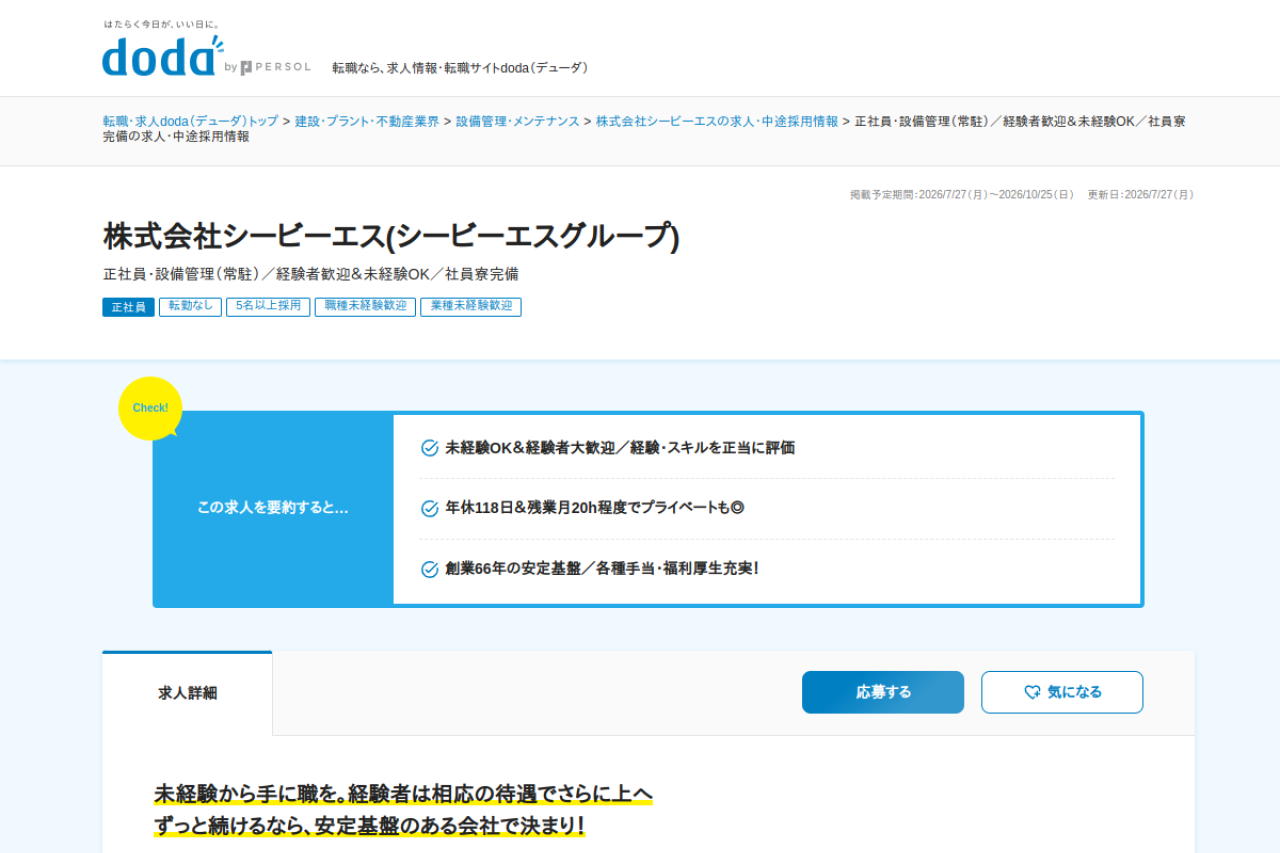Image resolution: width=1280 pixels, height=853 pixels.
Task: Click header tagline 転職なら、求人情報・転職サイトdoda（デューダ）
Action: pyautogui.click(x=461, y=68)
